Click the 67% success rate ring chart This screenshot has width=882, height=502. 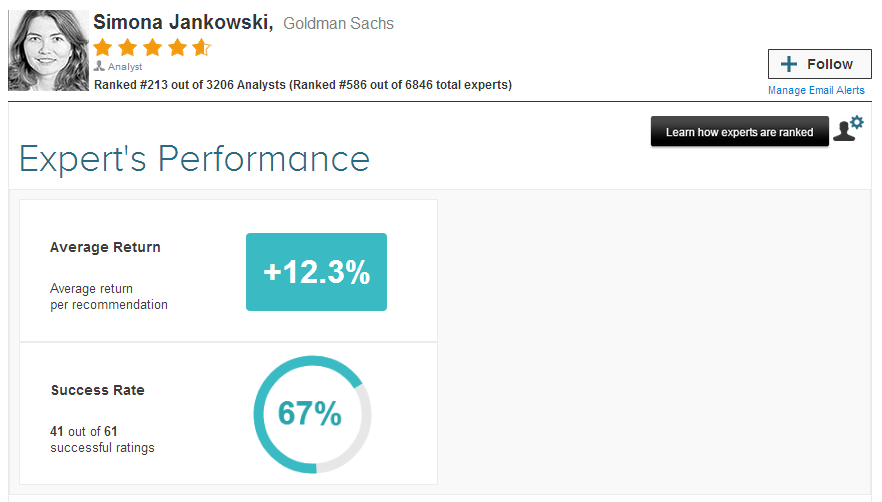pyautogui.click(x=312, y=414)
